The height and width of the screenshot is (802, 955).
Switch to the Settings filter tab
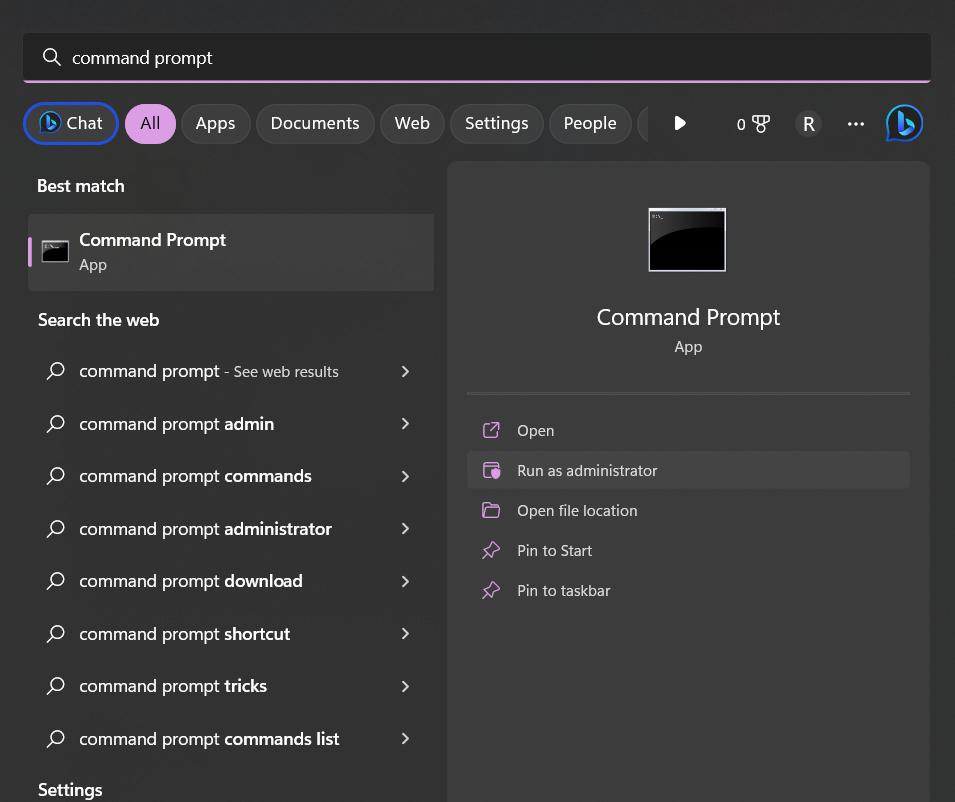pyautogui.click(x=496, y=124)
